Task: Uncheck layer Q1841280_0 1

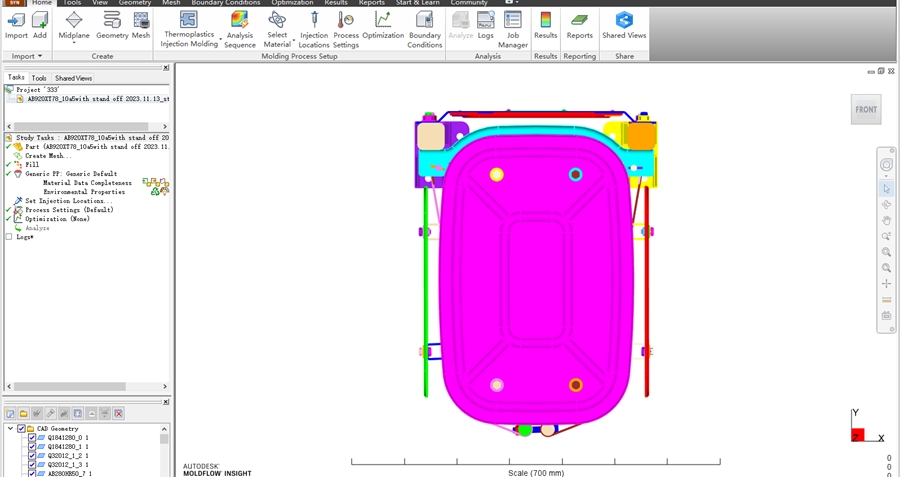Action: click(x=32, y=438)
